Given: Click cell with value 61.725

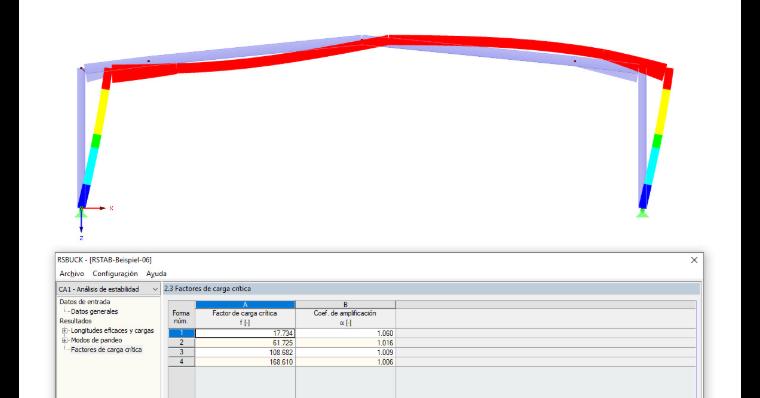Looking at the screenshot, I should 245,343.
